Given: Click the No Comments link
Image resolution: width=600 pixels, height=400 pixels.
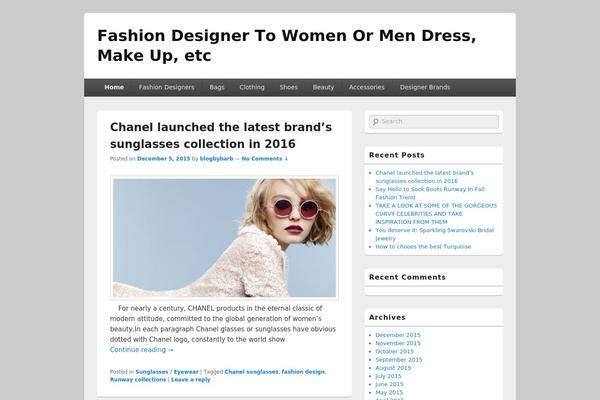Looking at the screenshot, I should pyautogui.click(x=264, y=159).
